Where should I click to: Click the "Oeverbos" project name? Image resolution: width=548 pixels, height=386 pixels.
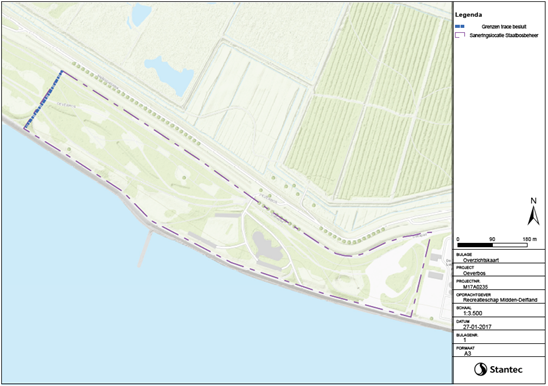pyautogui.click(x=474, y=273)
